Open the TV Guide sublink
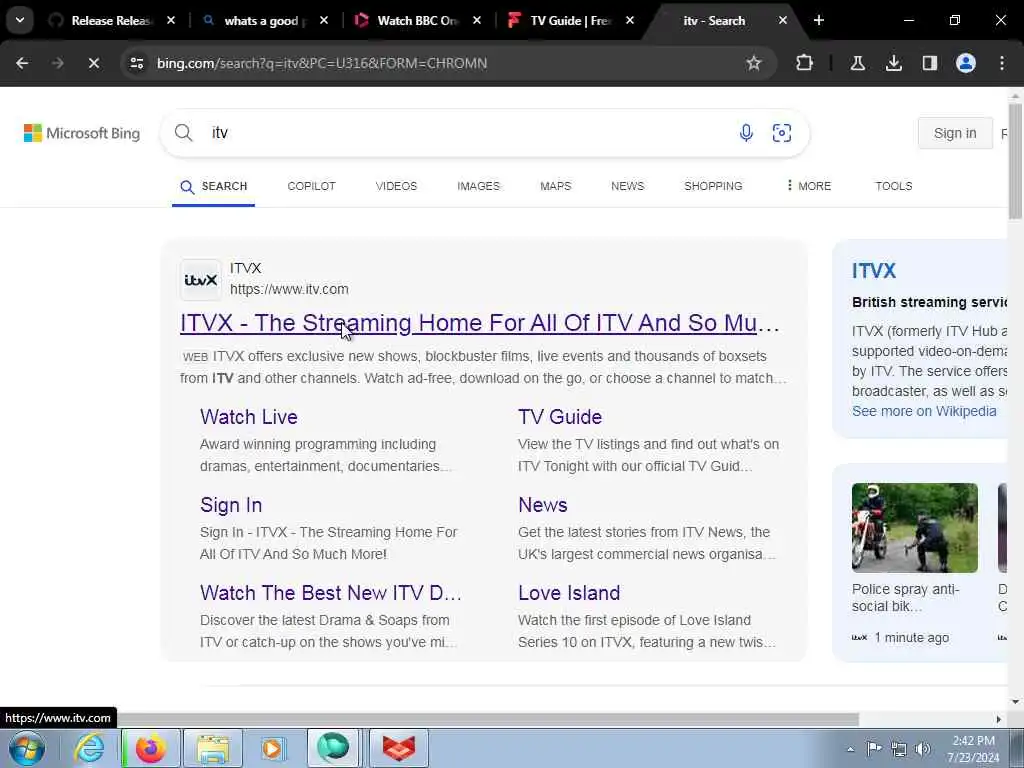 (560, 417)
